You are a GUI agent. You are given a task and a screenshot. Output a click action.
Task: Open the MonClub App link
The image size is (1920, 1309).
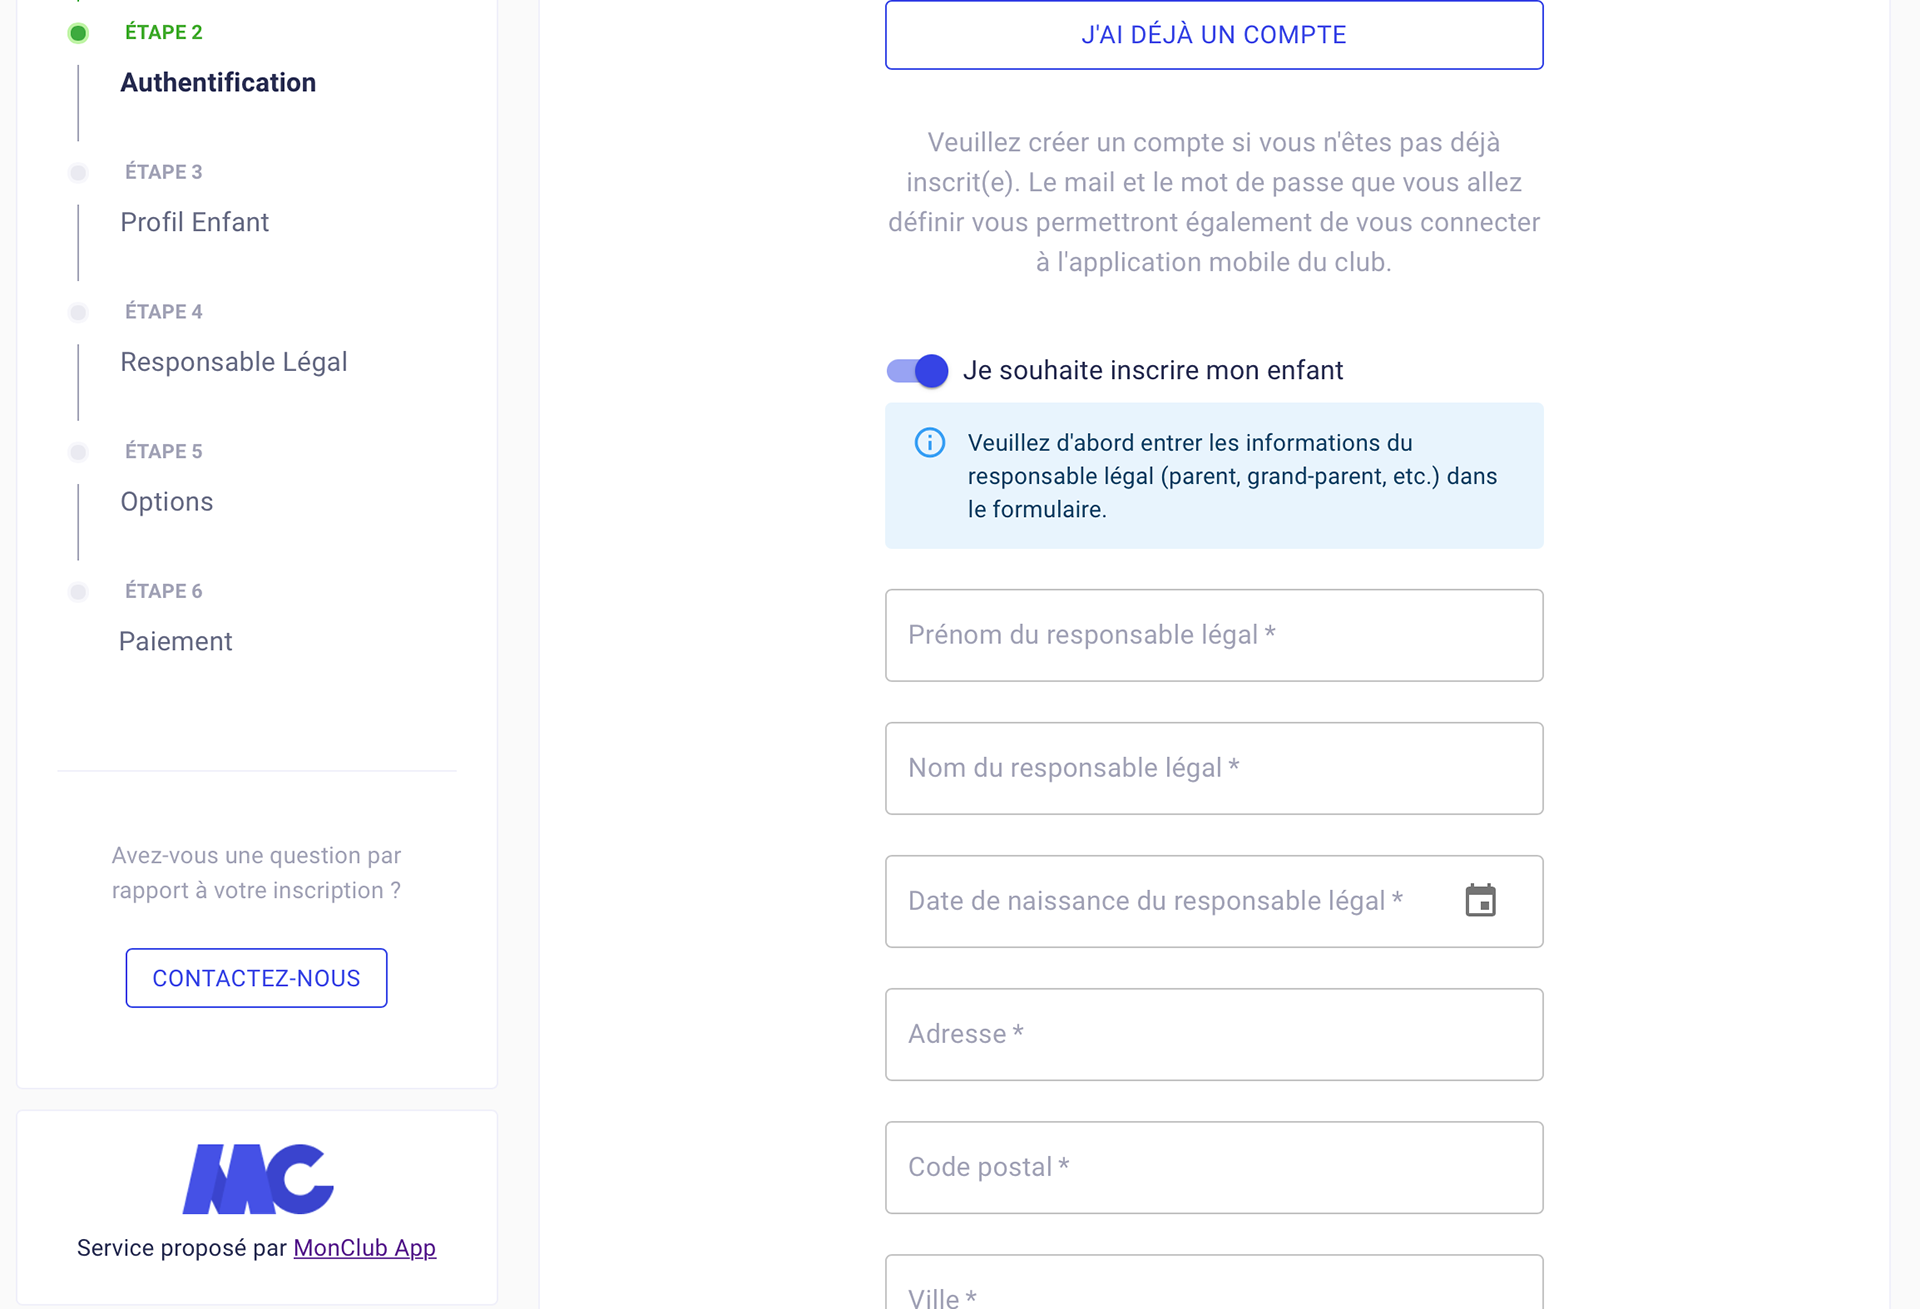[x=365, y=1248]
